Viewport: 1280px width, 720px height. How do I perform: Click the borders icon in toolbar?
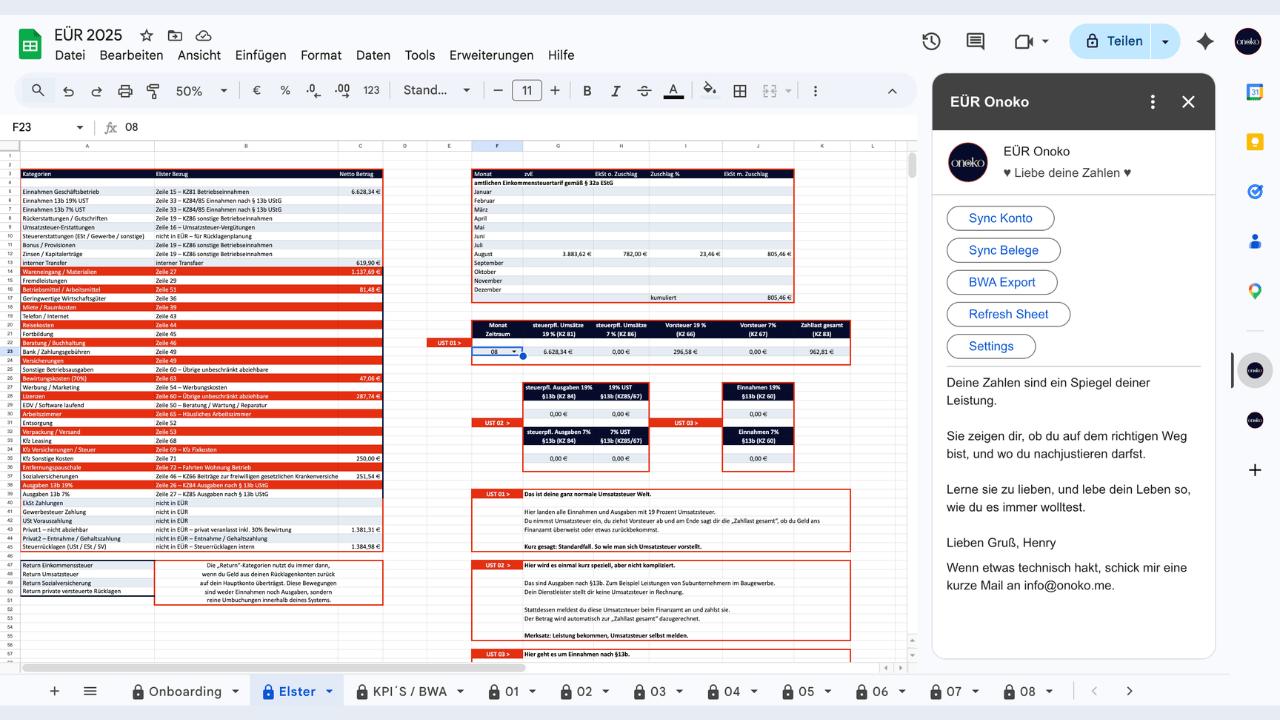[740, 91]
